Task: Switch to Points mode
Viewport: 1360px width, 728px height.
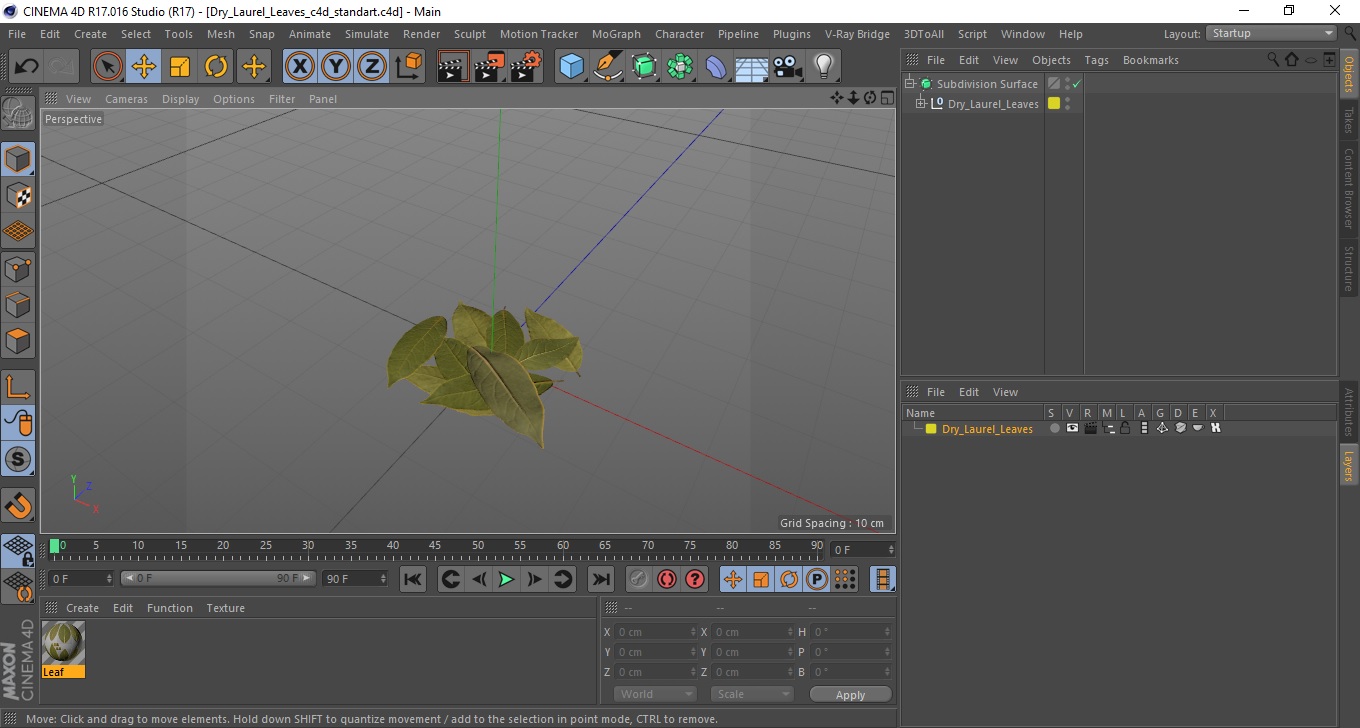Action: pos(18,268)
